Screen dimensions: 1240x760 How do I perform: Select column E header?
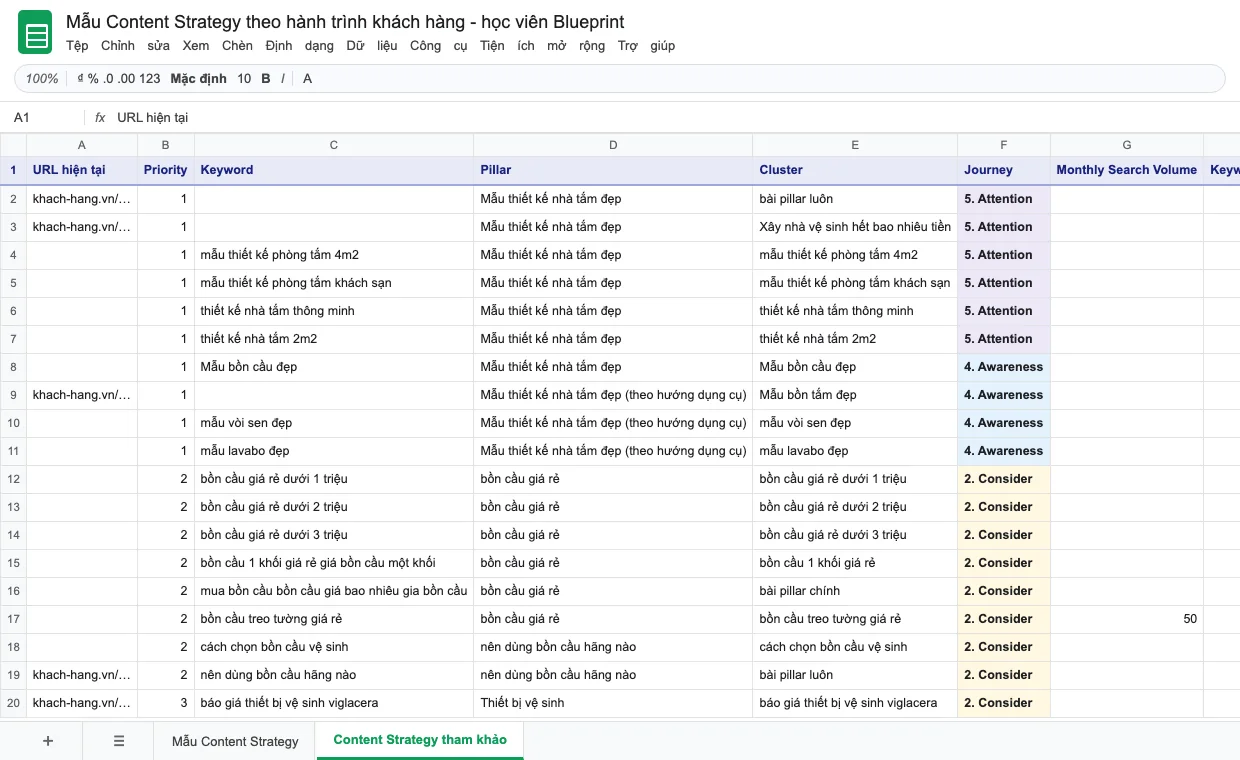[x=855, y=145]
